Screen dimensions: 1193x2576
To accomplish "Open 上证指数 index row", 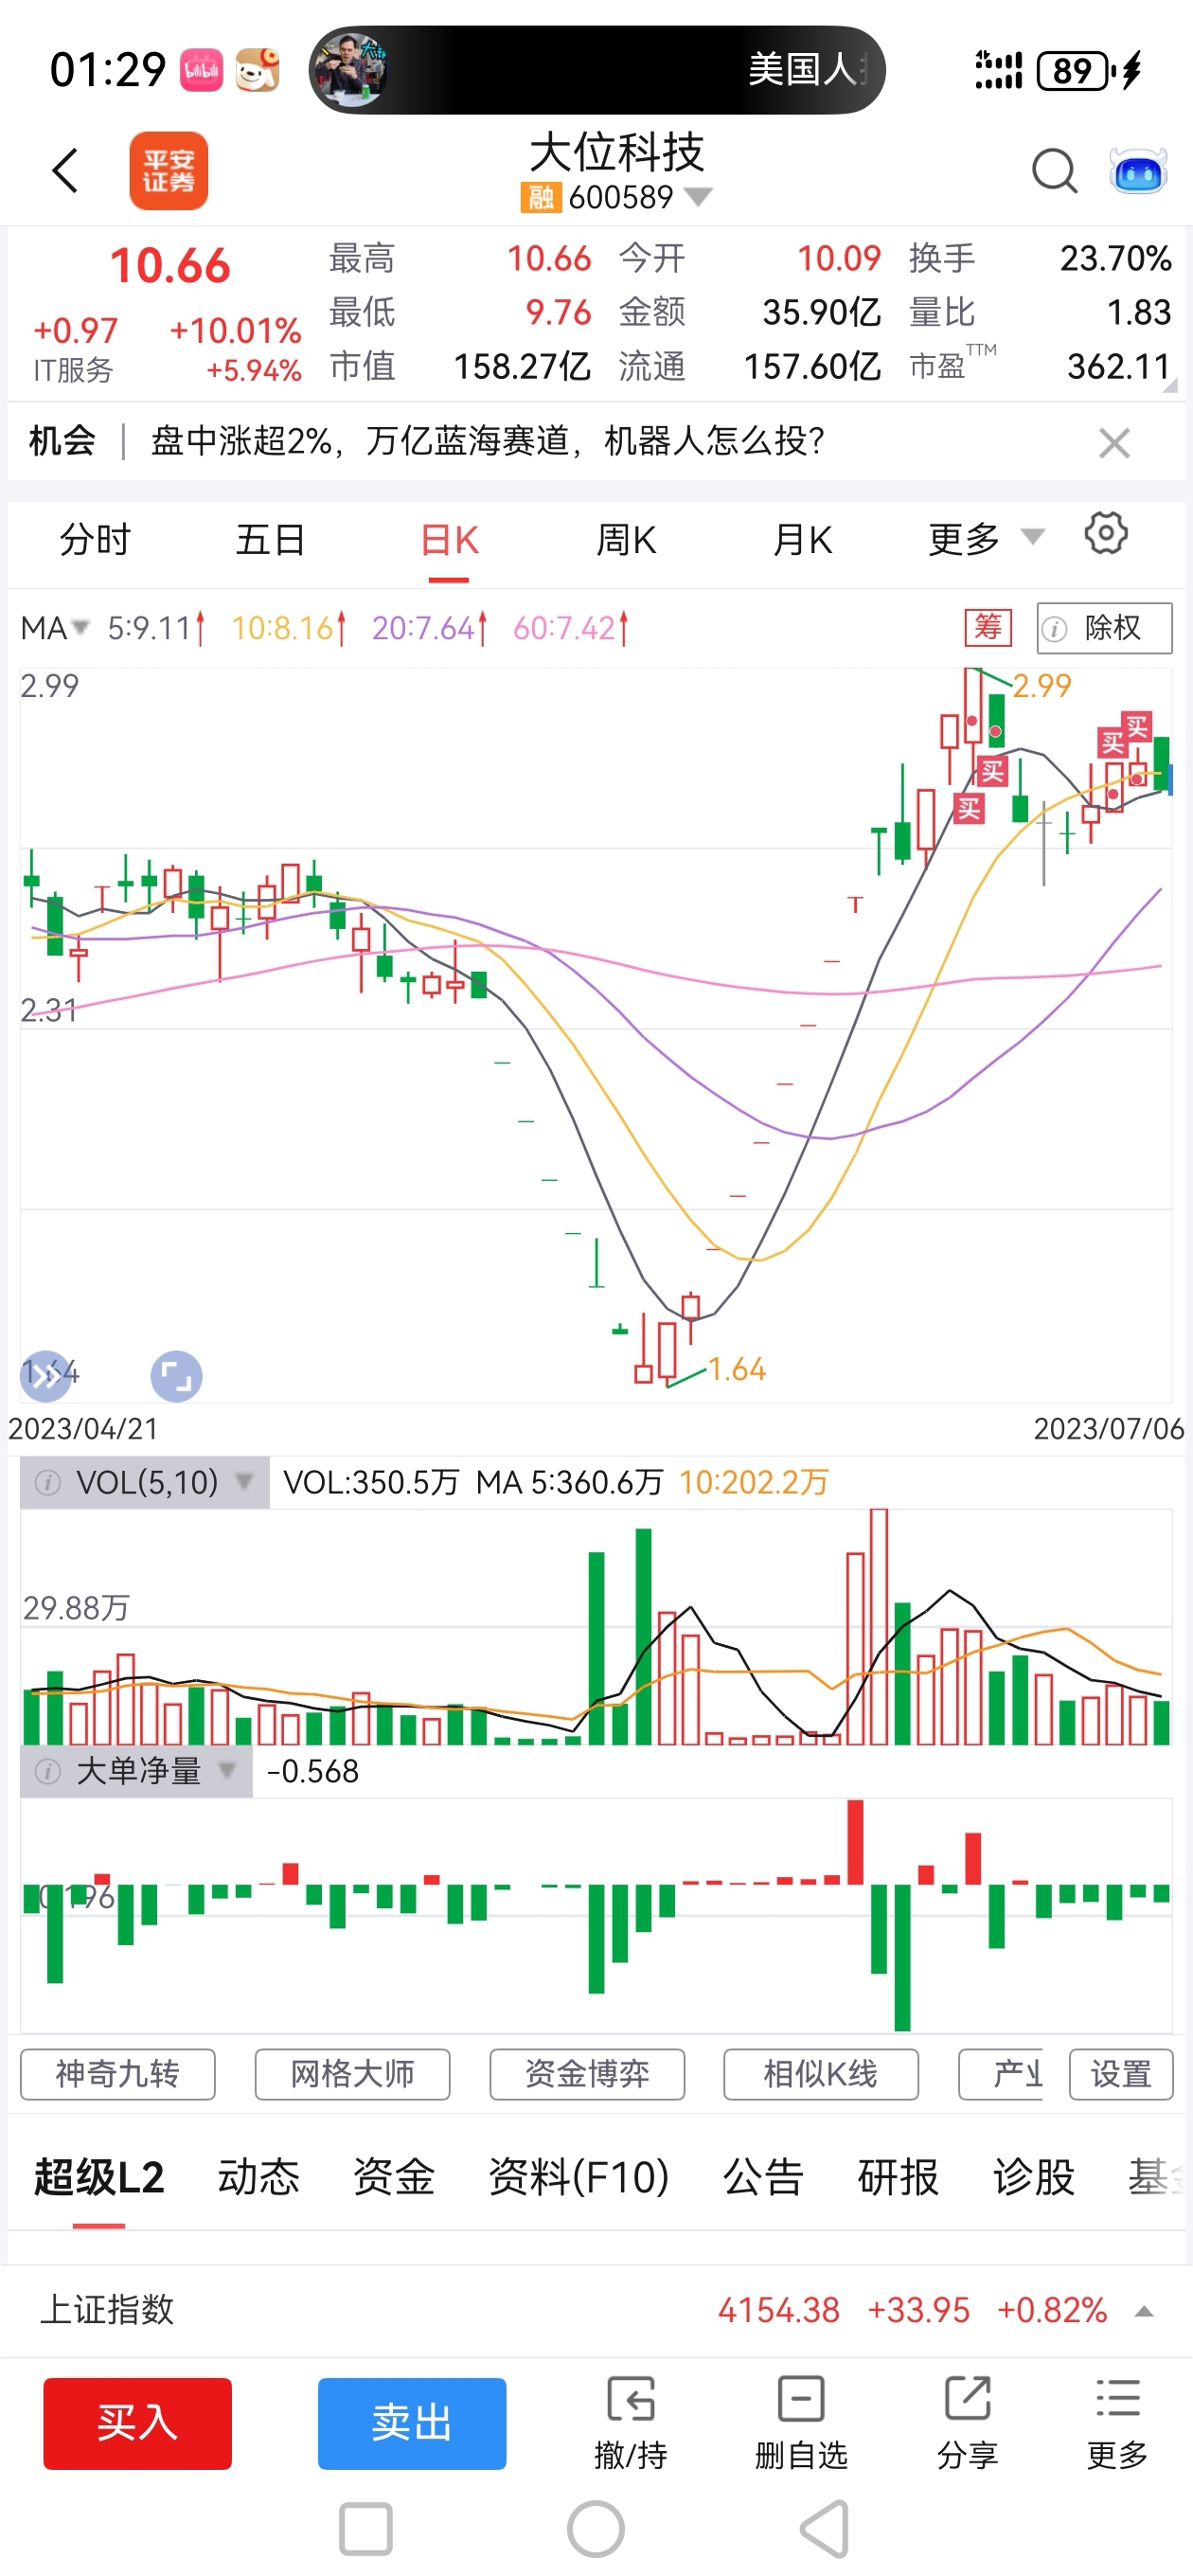I will (596, 2310).
